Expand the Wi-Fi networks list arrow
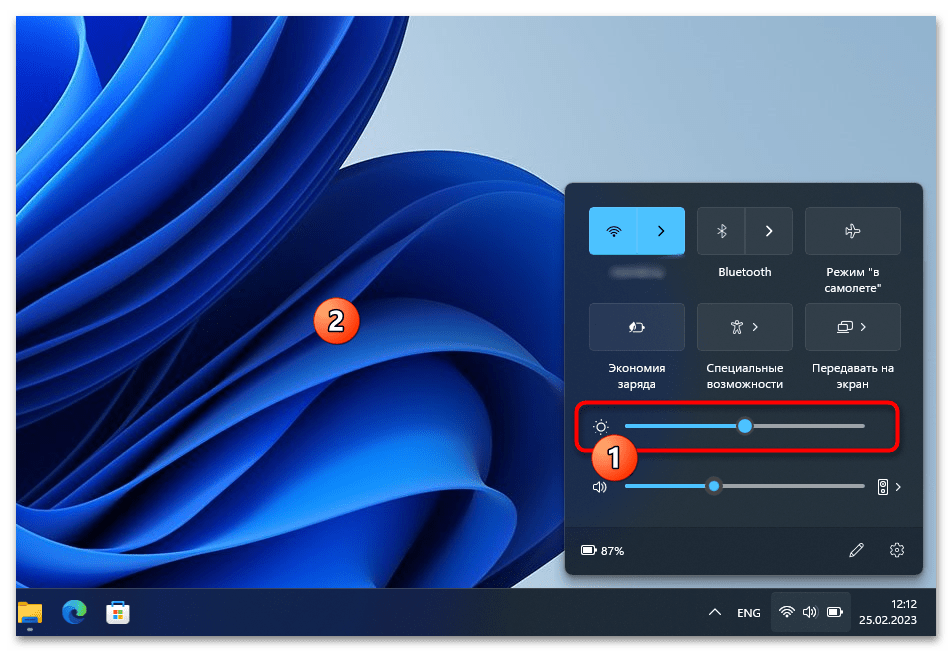 (661, 231)
